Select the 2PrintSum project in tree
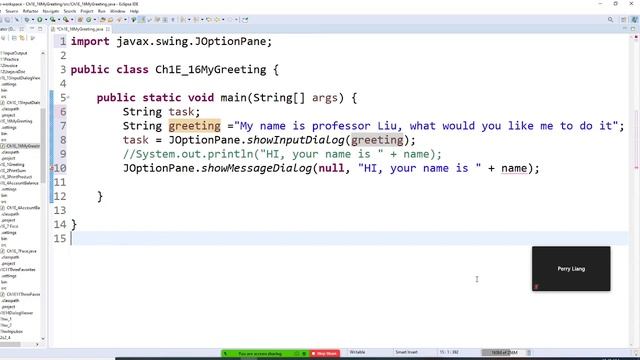Image resolution: width=640 pixels, height=360 pixels. click(14, 171)
